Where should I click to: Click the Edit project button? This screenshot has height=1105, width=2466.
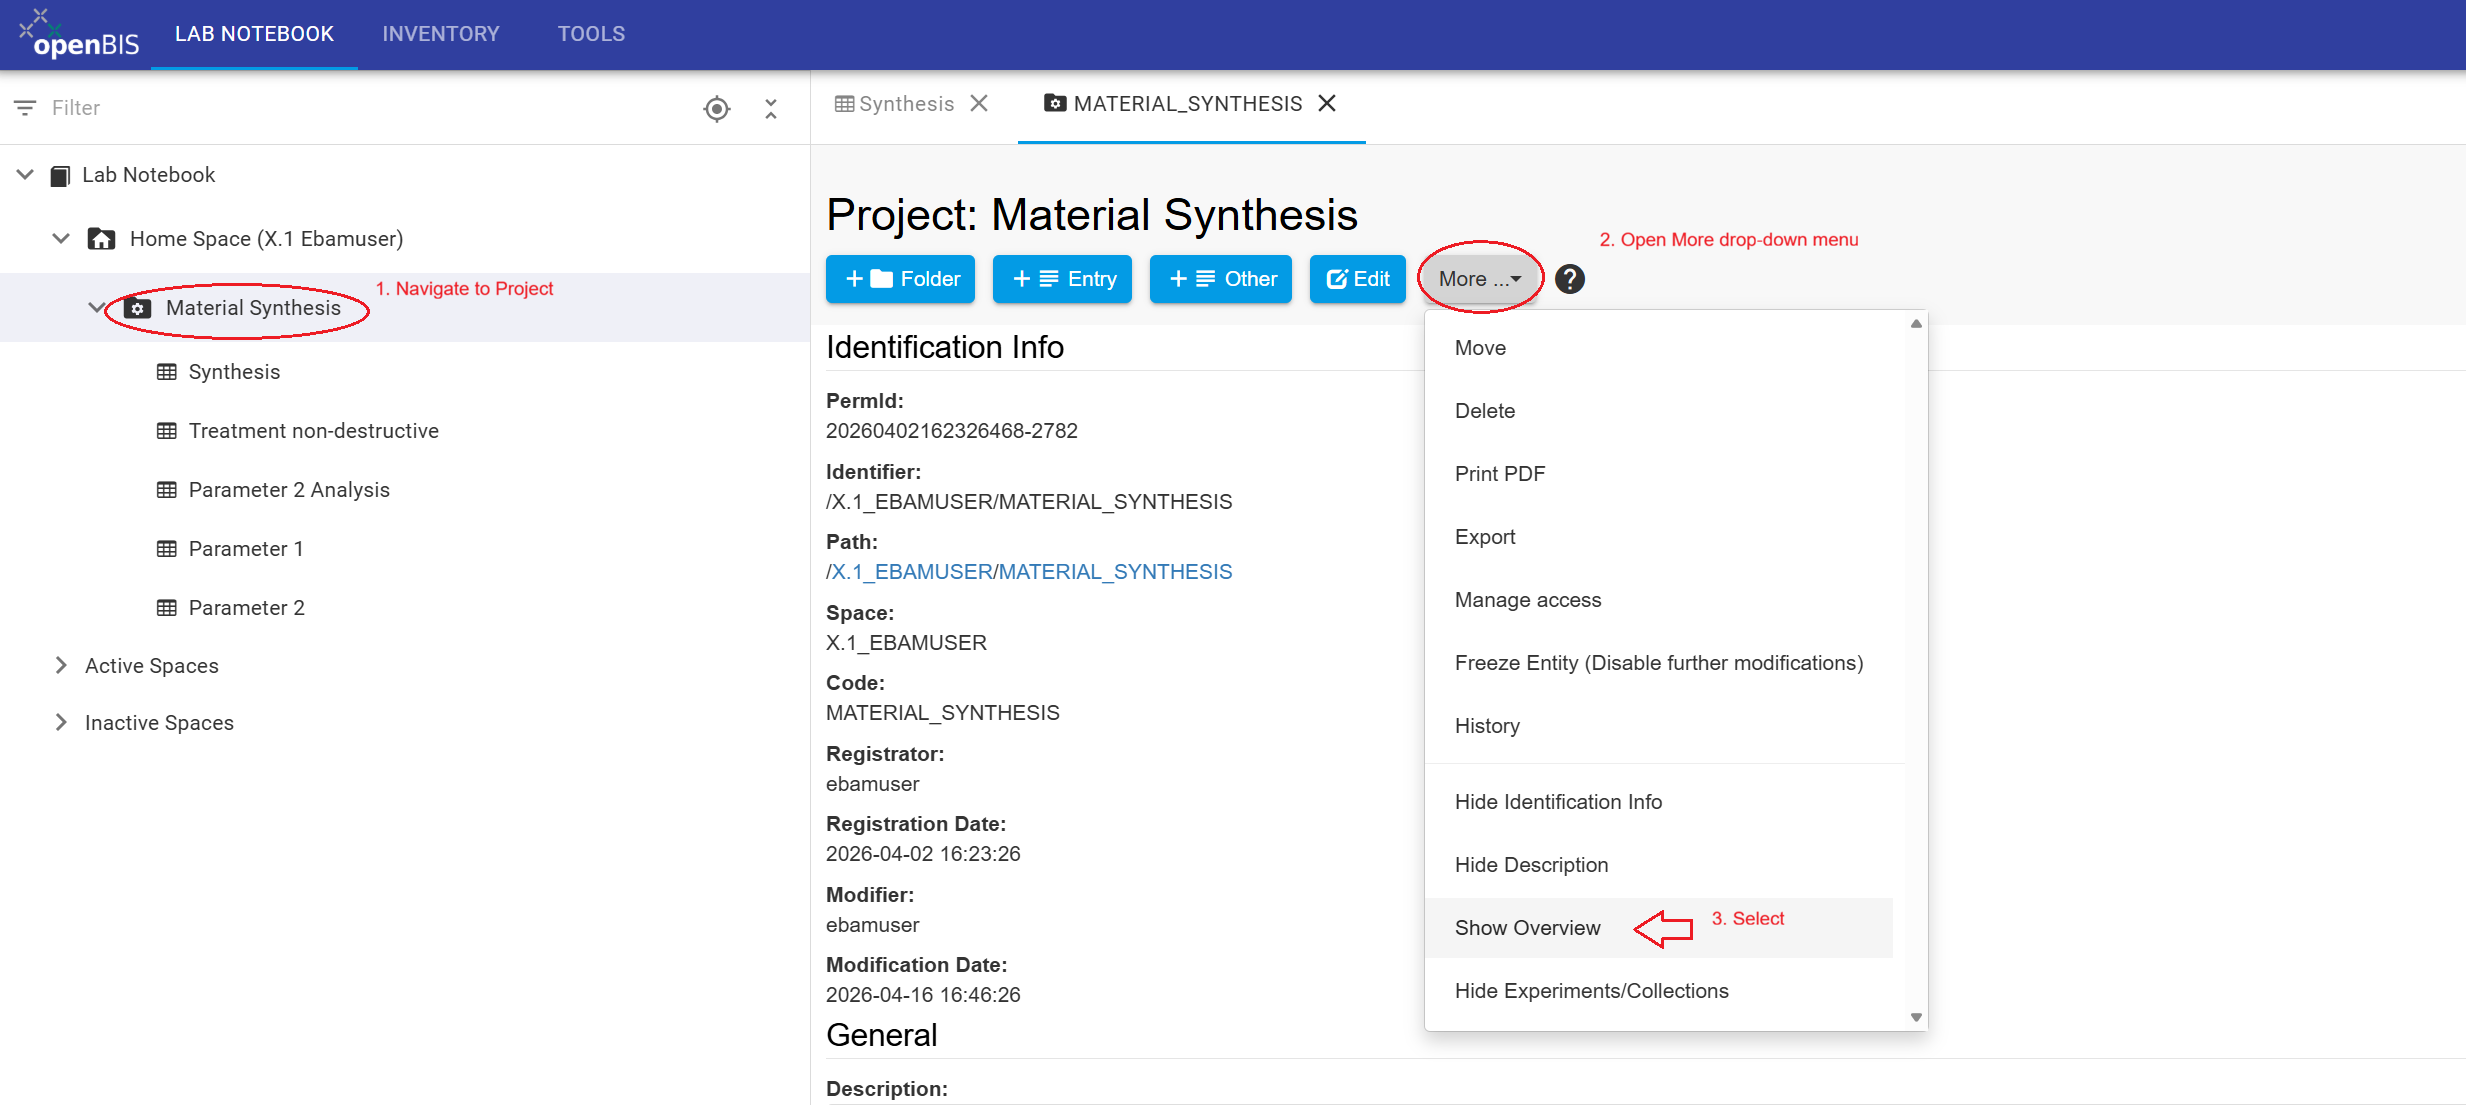(1357, 279)
